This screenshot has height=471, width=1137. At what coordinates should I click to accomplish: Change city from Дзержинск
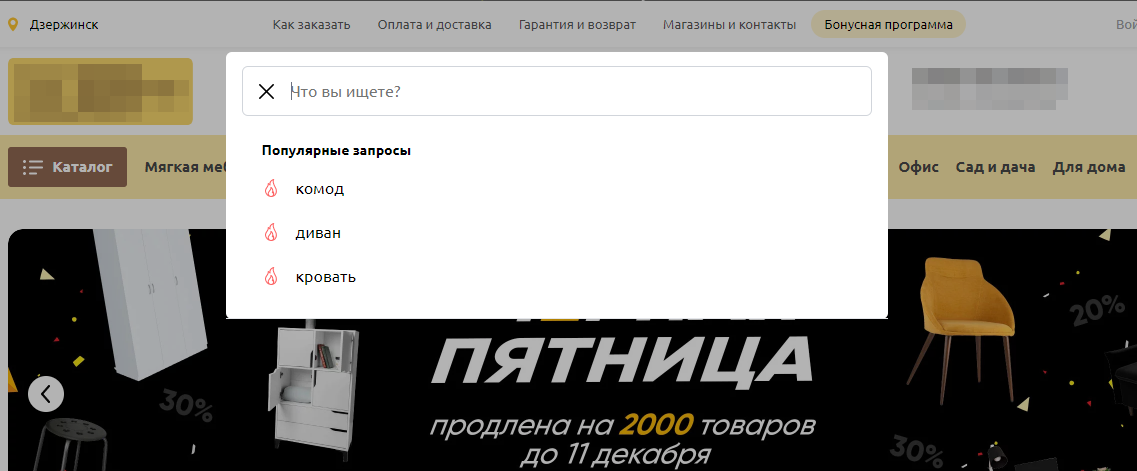tap(64, 24)
